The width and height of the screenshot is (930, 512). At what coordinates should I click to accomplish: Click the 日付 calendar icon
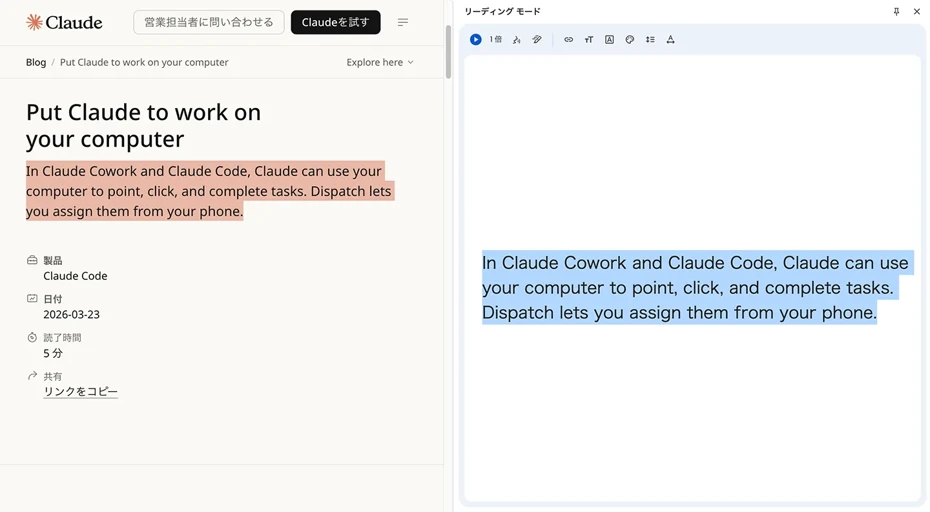[32, 298]
